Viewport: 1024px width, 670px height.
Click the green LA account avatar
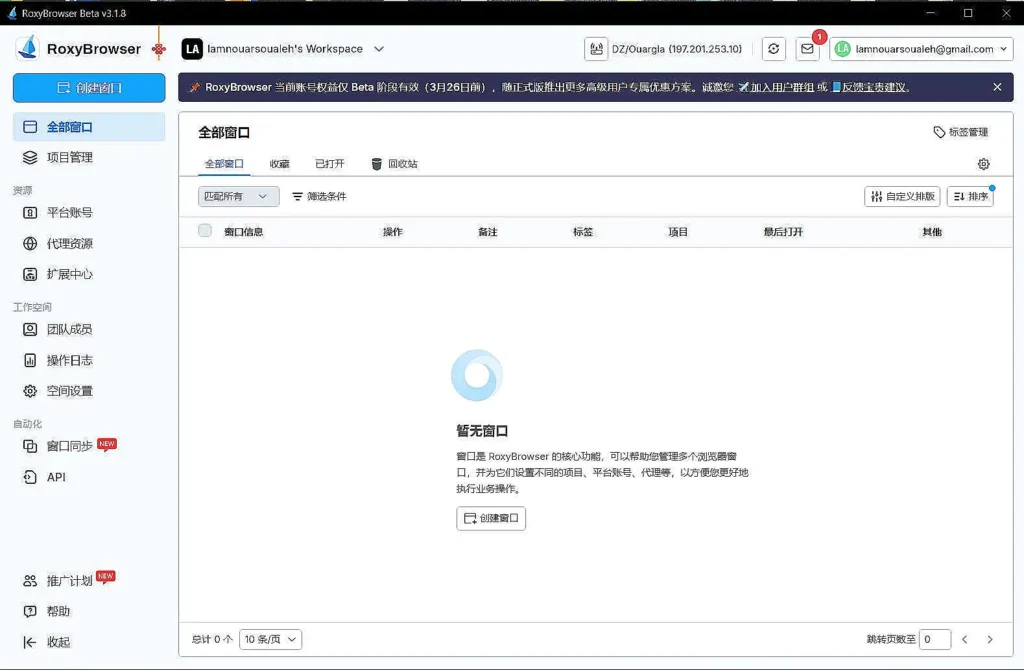(x=843, y=49)
